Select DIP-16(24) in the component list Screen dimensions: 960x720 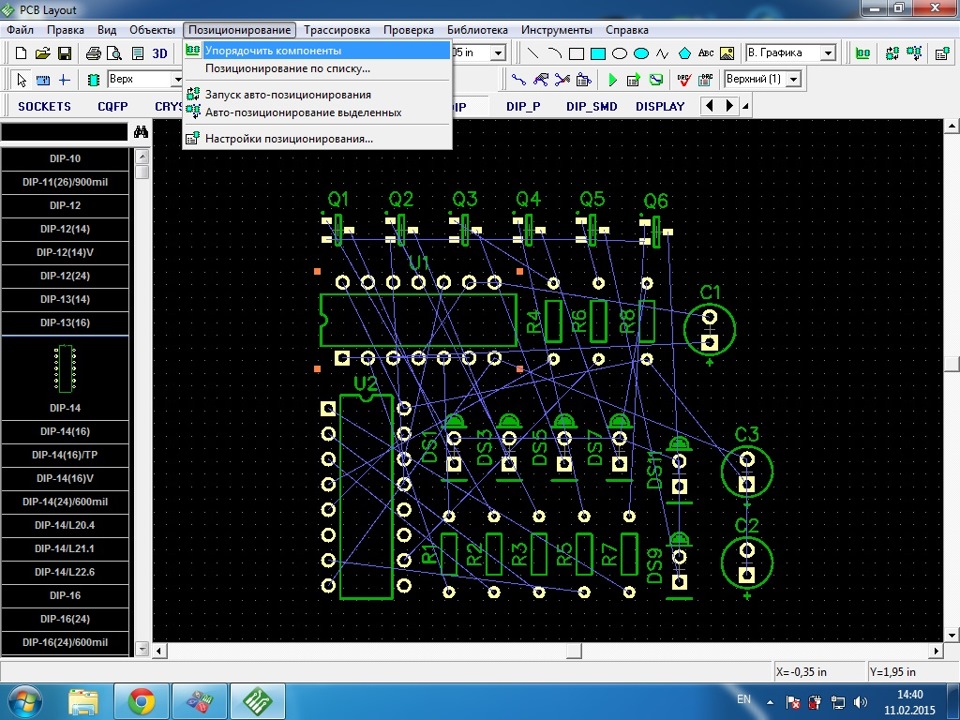[x=65, y=618]
